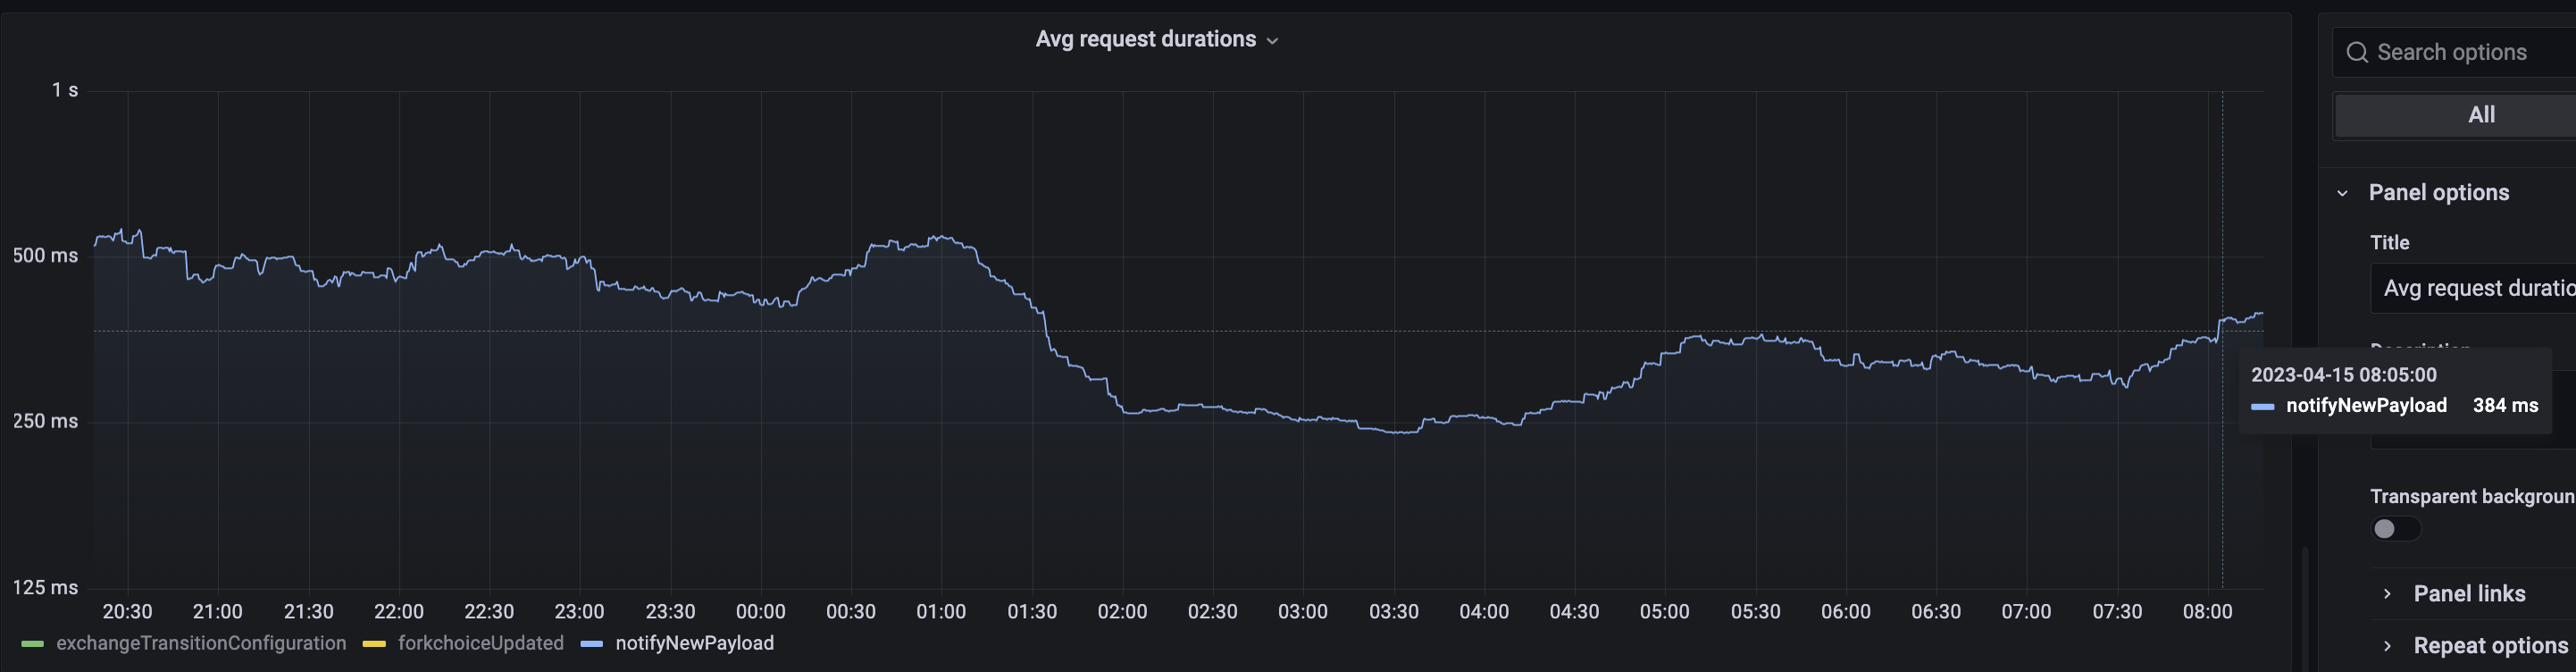The width and height of the screenshot is (2576, 672).
Task: Click the 06:30 time axis label
Action: (1936, 612)
